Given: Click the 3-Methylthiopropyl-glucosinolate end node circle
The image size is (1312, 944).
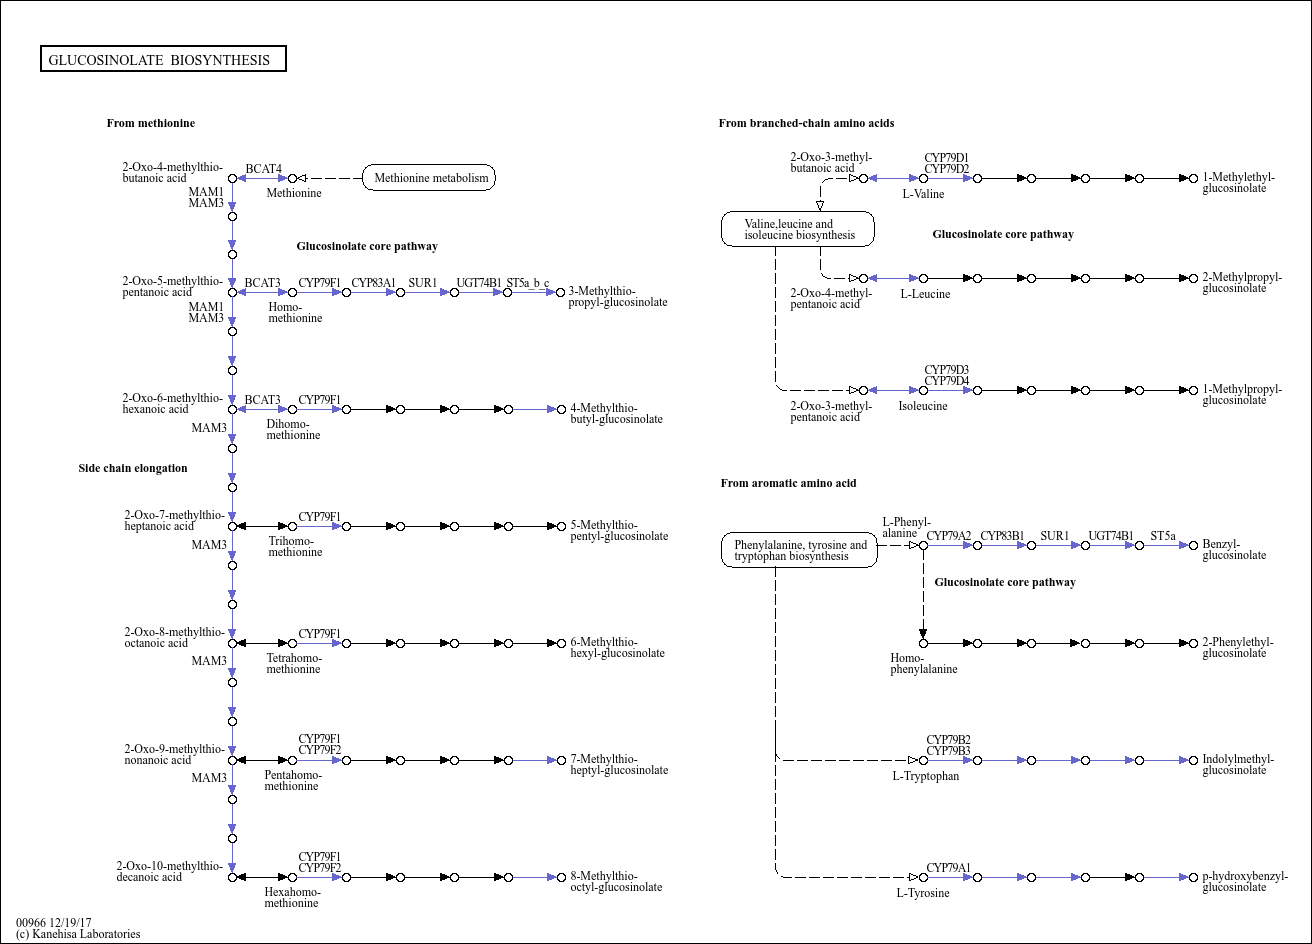Looking at the screenshot, I should tap(561, 292).
